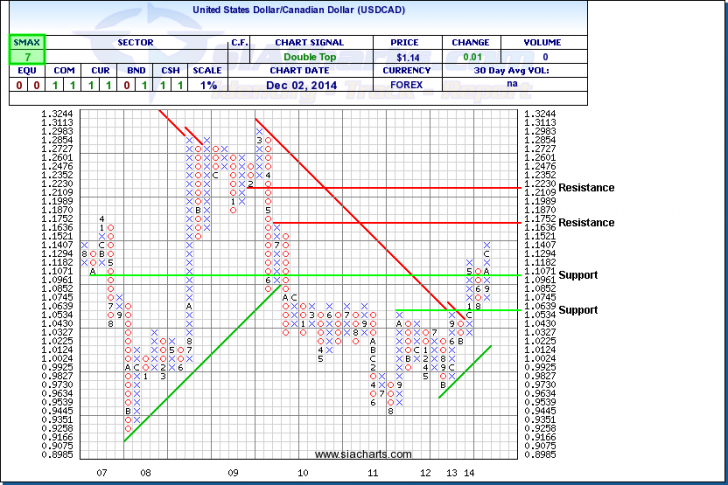This screenshot has height=485, width=728.
Task: Select the Support label at 1.1071
Action: click(x=578, y=274)
